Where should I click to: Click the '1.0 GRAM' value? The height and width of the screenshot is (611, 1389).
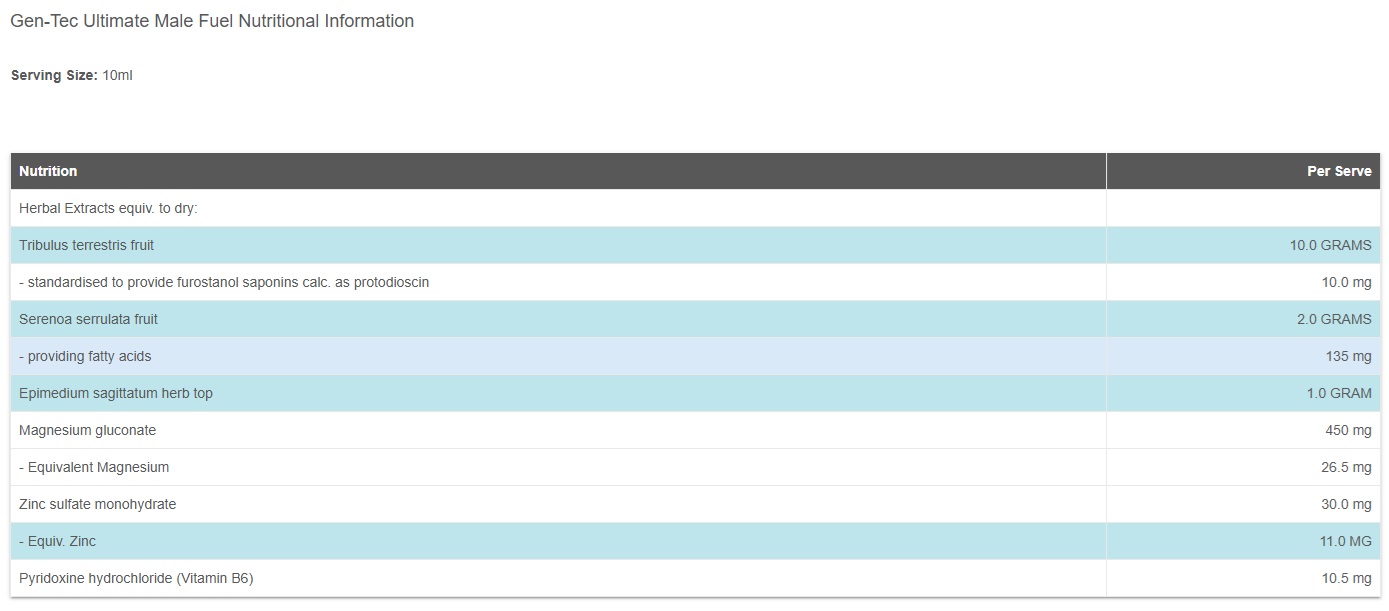coord(1339,393)
